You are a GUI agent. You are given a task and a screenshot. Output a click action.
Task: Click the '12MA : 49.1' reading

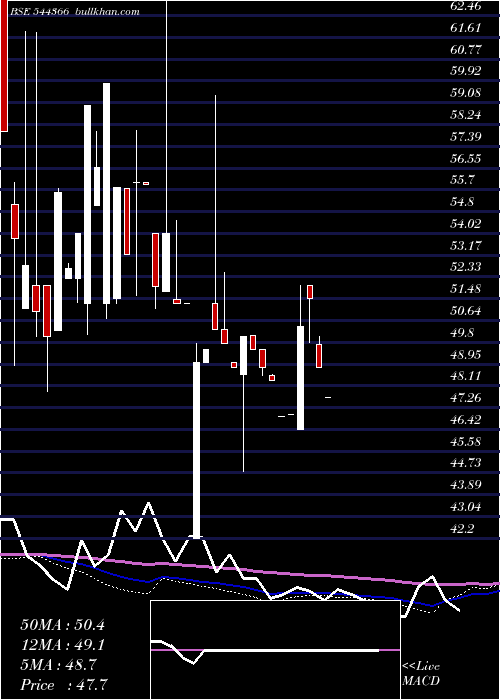(x=62, y=645)
